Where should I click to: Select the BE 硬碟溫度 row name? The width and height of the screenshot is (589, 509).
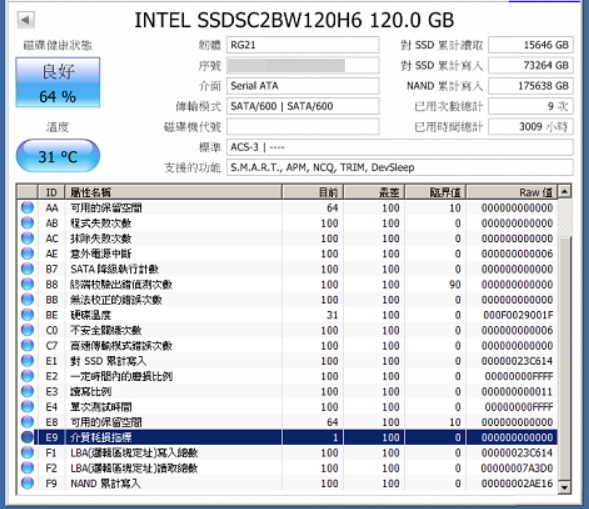click(x=91, y=315)
